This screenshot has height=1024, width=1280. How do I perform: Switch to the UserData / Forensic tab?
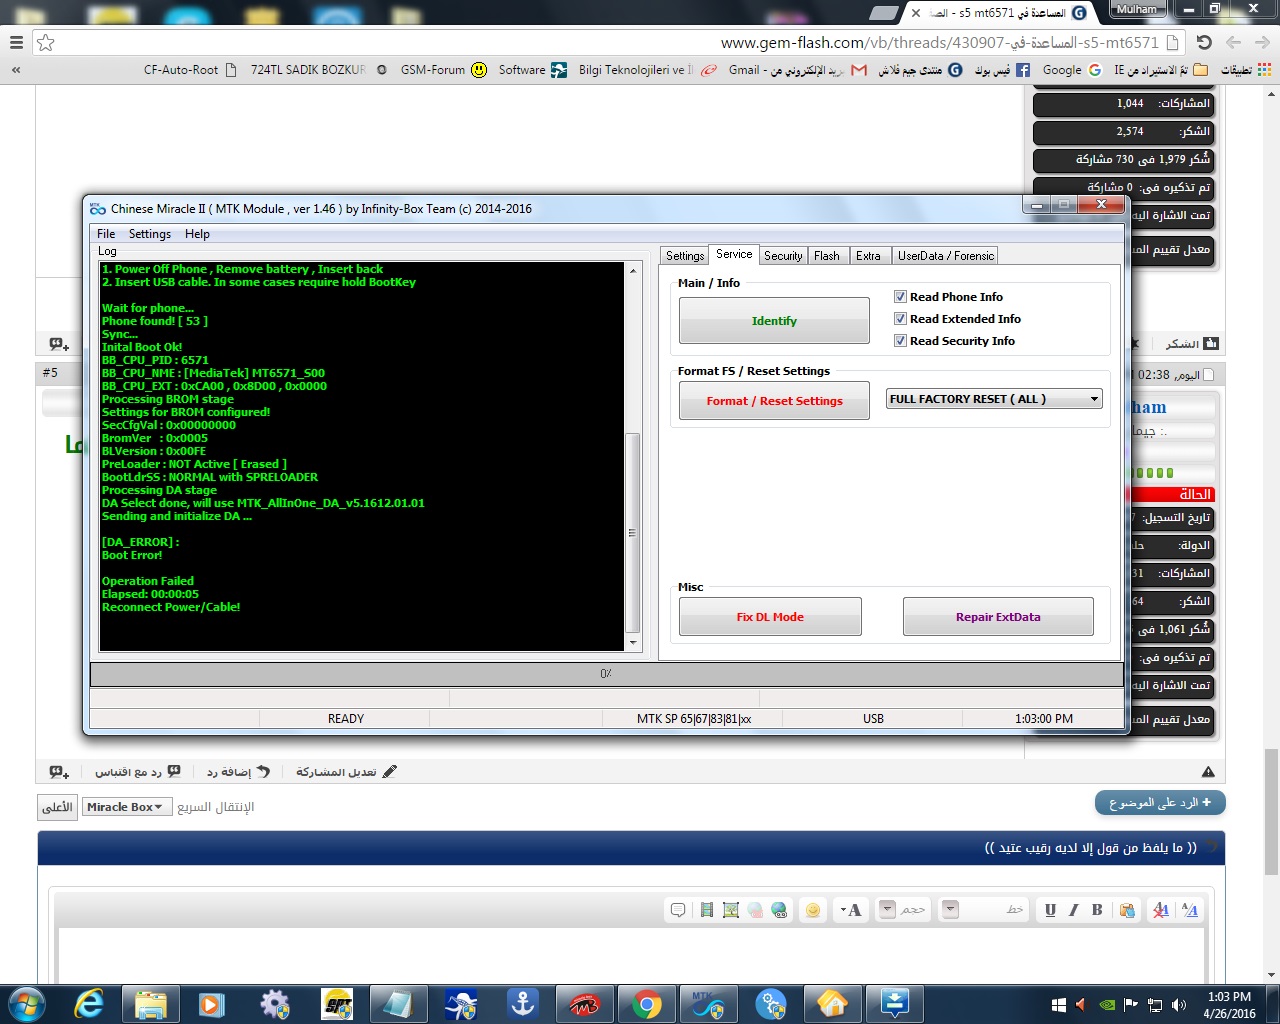[x=946, y=256]
